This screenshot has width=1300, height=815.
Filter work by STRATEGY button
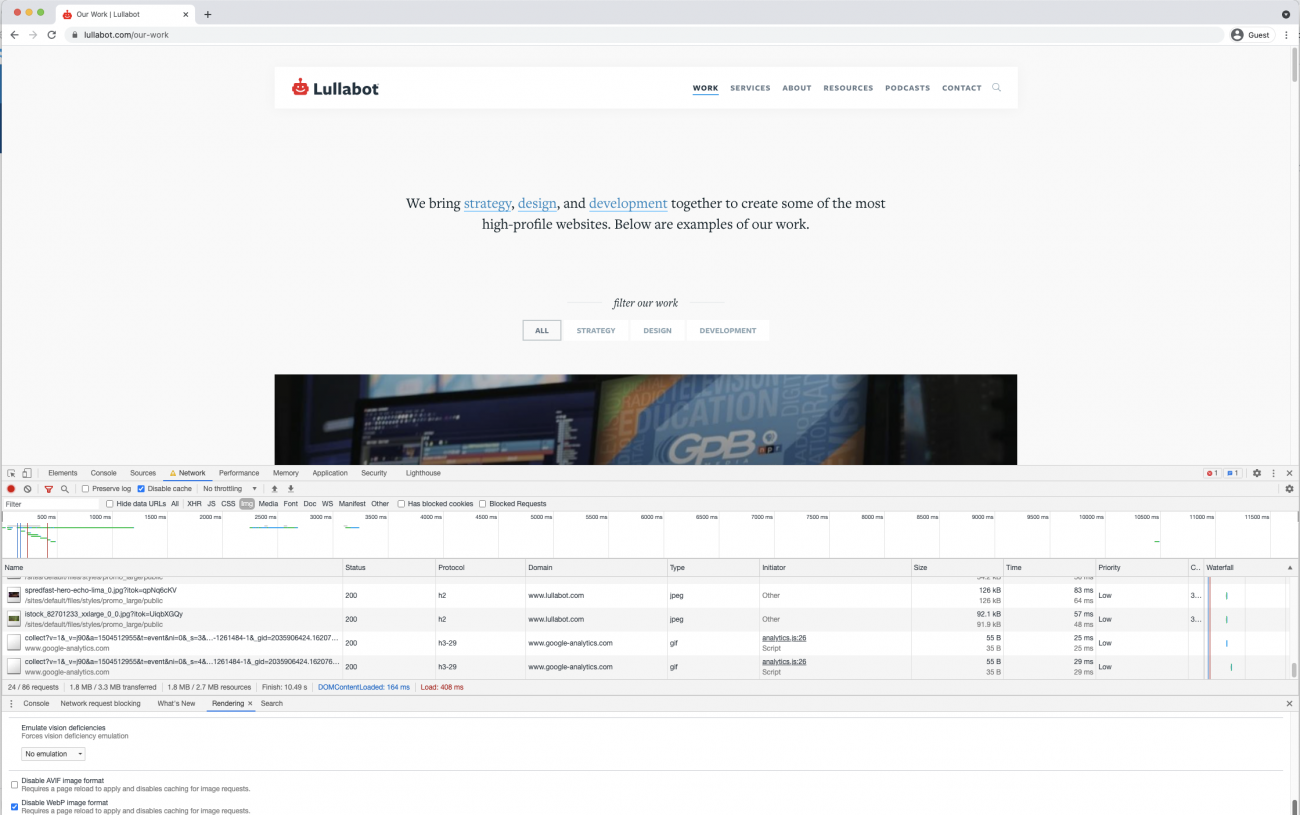(x=596, y=330)
